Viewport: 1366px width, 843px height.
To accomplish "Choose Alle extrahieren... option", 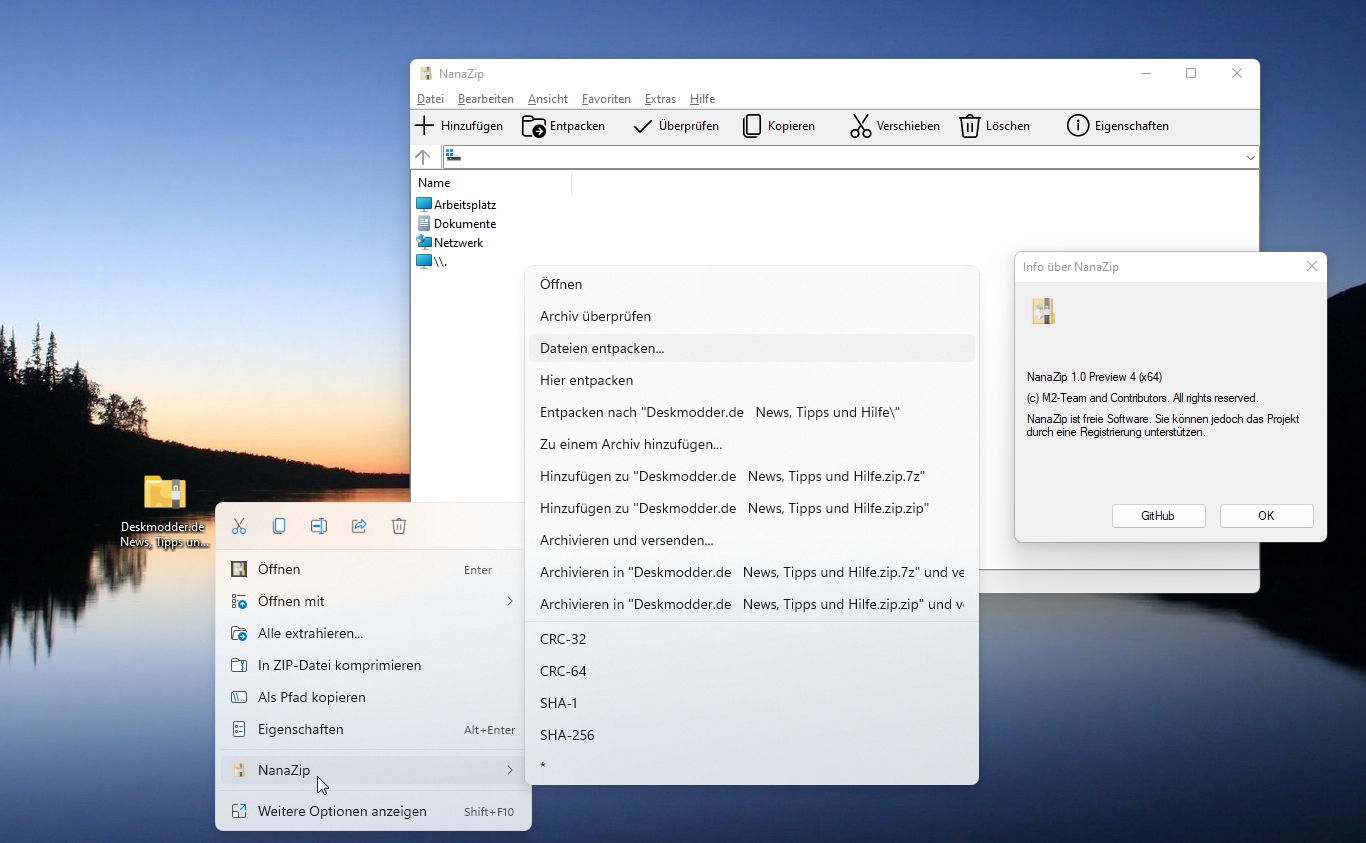I will coord(373,633).
